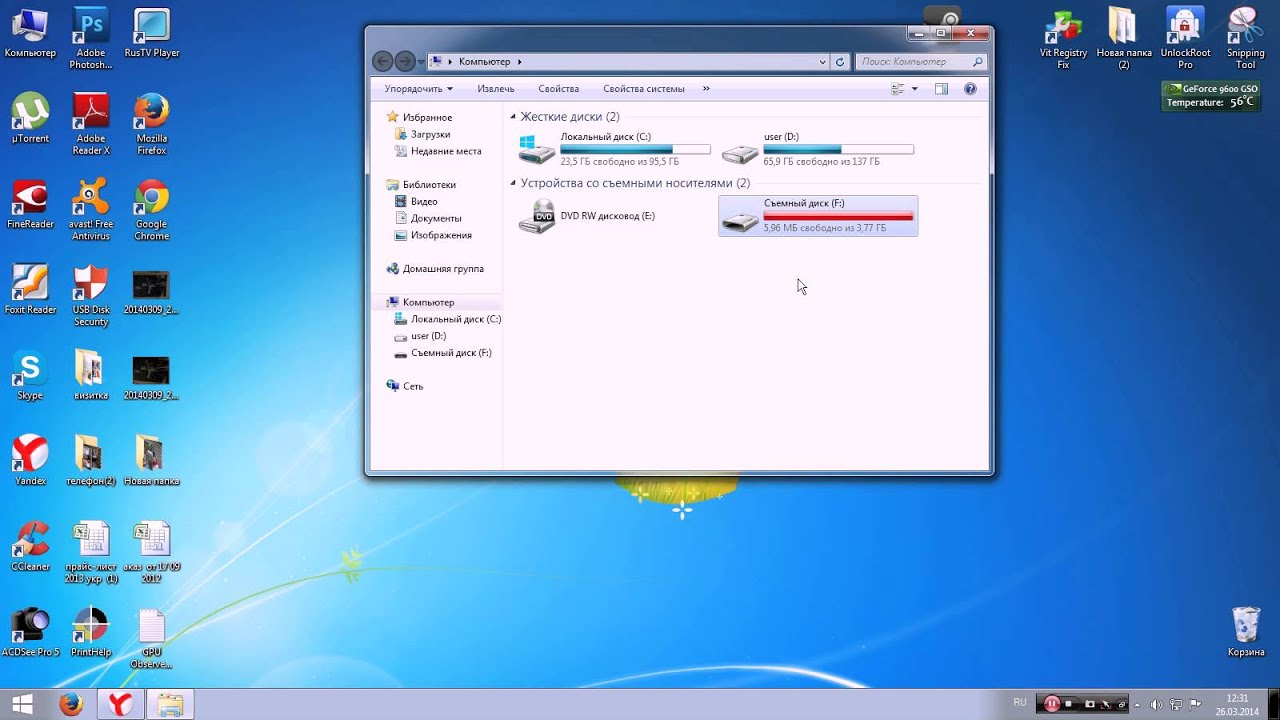The width and height of the screenshot is (1280, 720).
Task: Select the Snipping Tool desktop icon
Action: click(x=1245, y=39)
